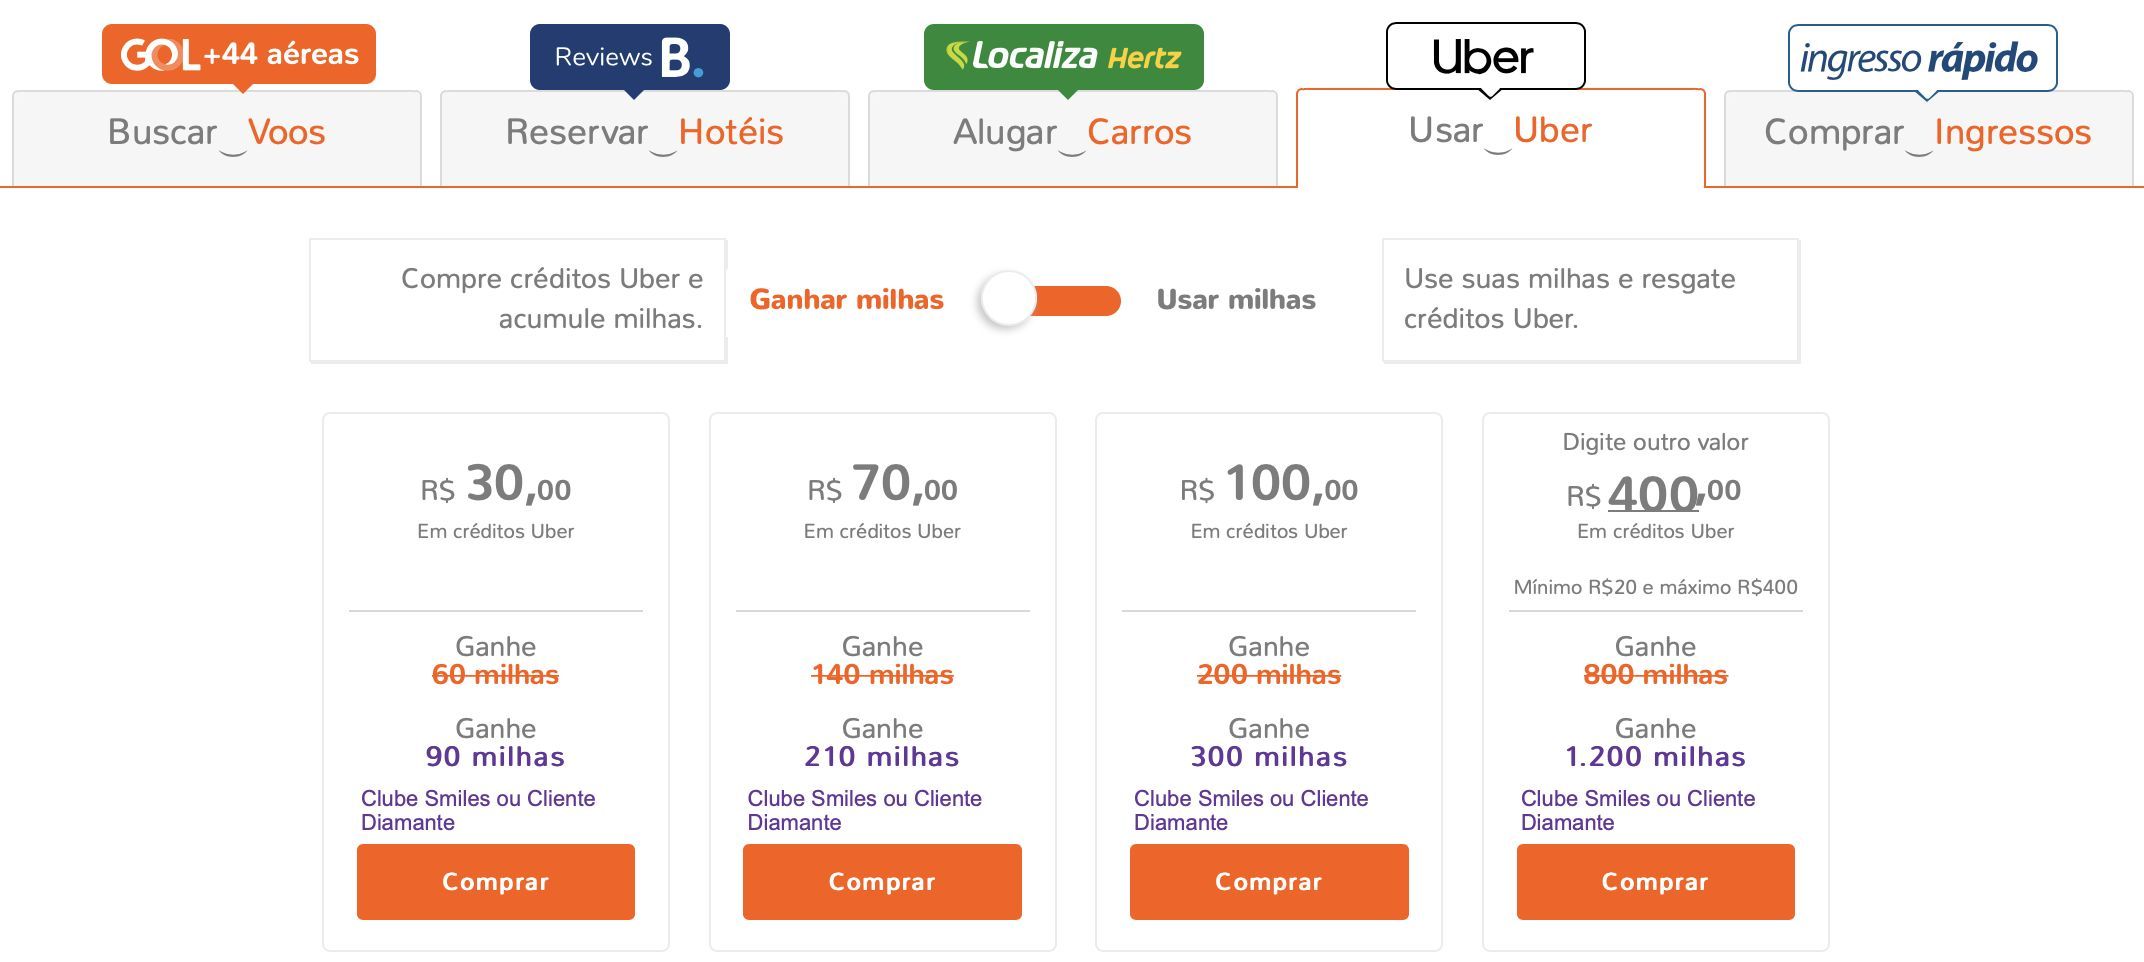
Task: Click the Localiza Hertz logo badge
Action: (x=1064, y=57)
